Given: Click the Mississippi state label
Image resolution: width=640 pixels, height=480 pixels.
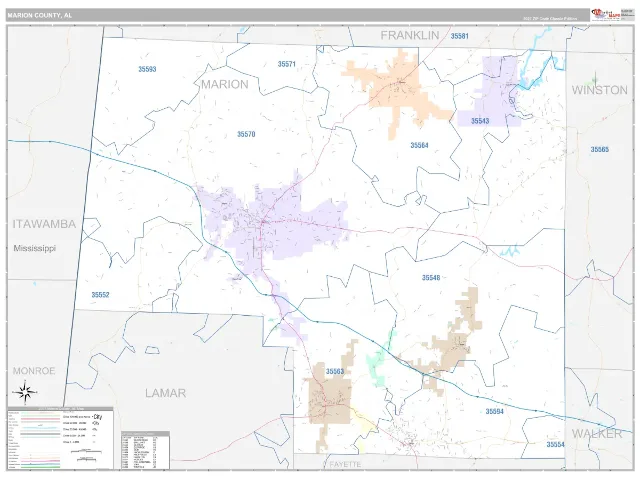Looking at the screenshot, I should [x=35, y=248].
